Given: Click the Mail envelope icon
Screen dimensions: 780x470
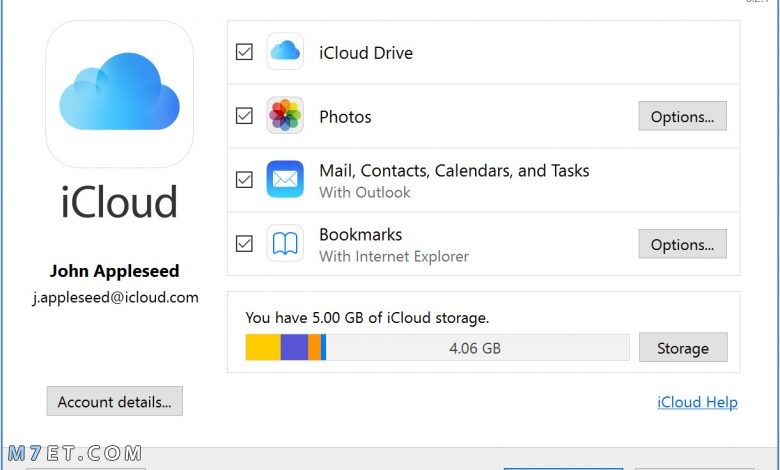Looking at the screenshot, I should click(285, 179).
